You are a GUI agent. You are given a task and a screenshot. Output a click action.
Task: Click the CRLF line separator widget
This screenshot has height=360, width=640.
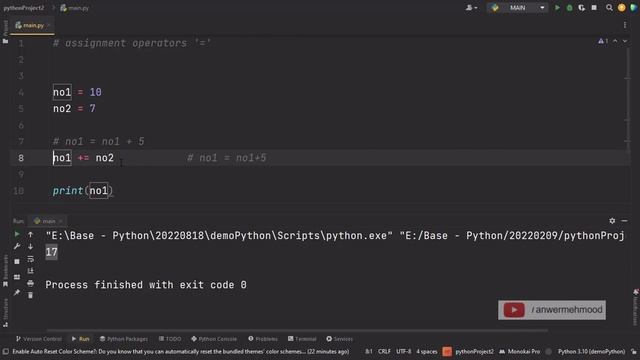coord(384,351)
